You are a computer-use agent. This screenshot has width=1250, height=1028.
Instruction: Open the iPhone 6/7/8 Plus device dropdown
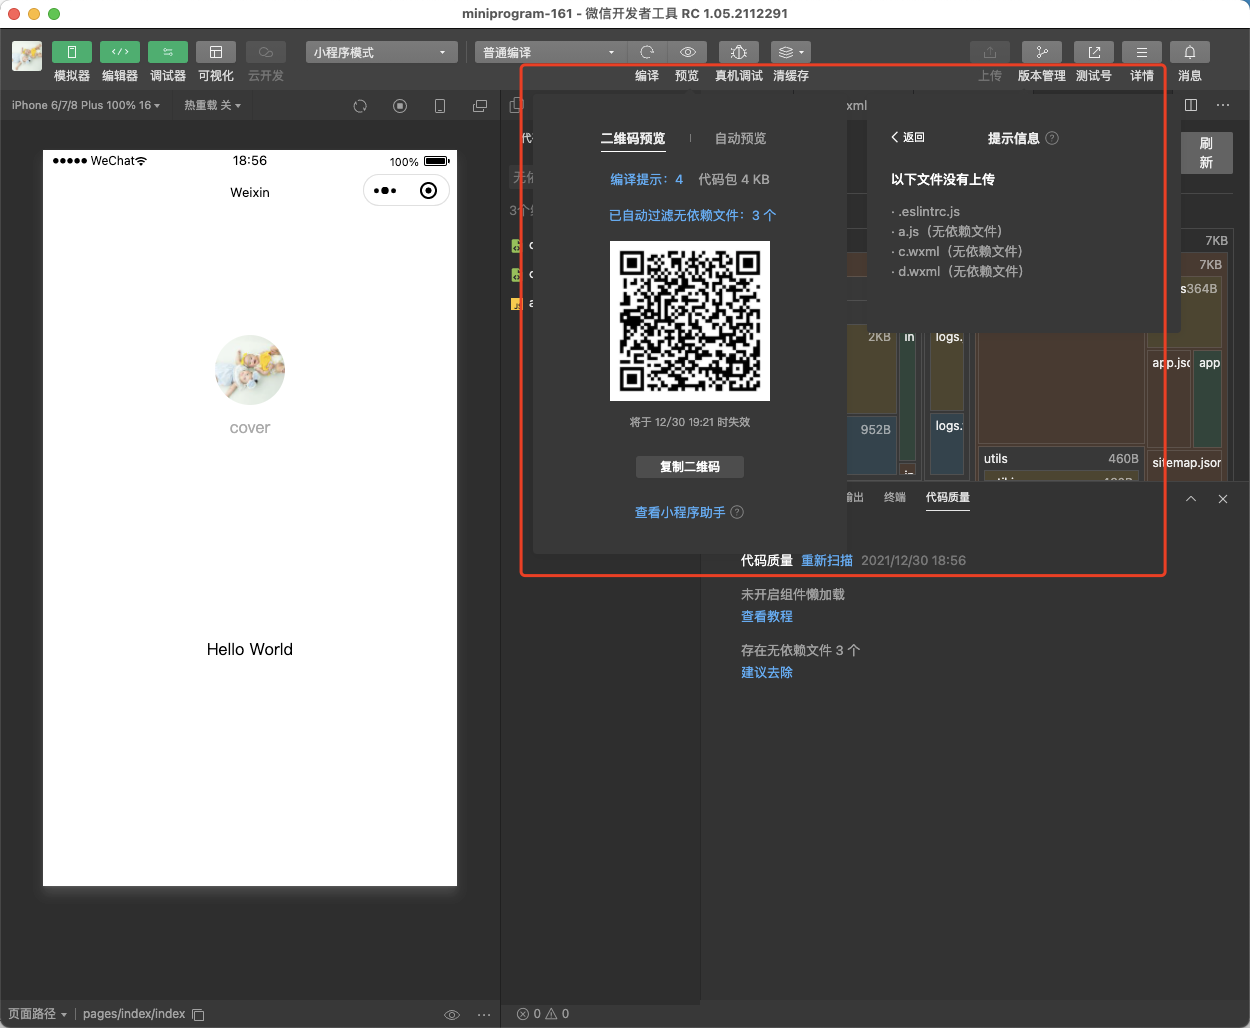click(86, 105)
